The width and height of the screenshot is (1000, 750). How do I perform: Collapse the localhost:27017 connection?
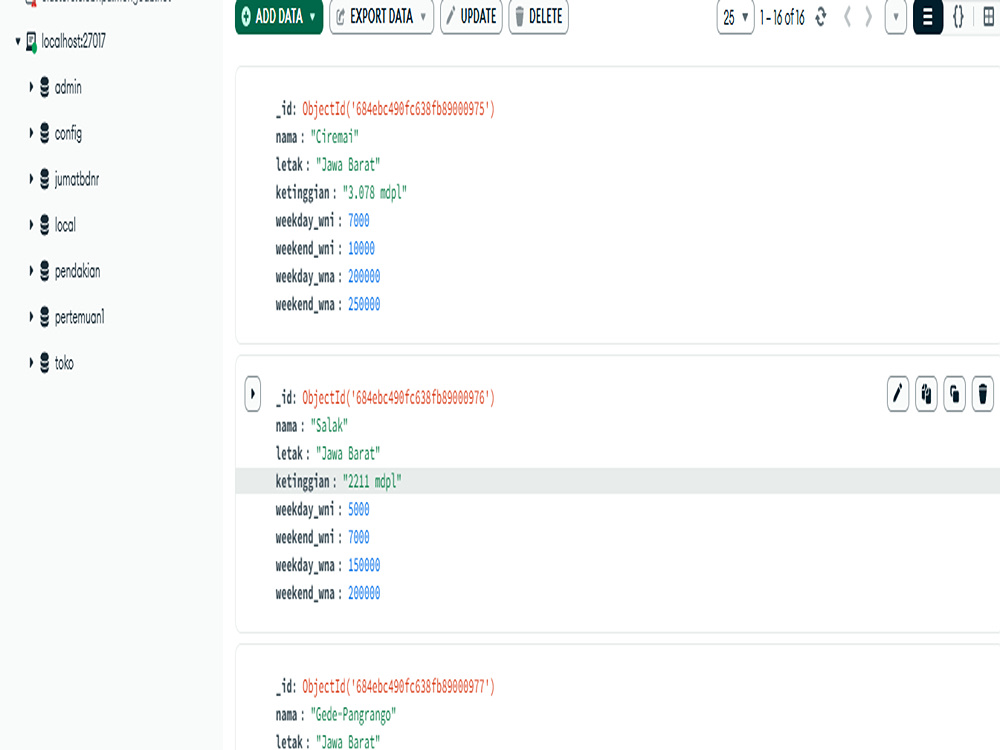[x=18, y=41]
